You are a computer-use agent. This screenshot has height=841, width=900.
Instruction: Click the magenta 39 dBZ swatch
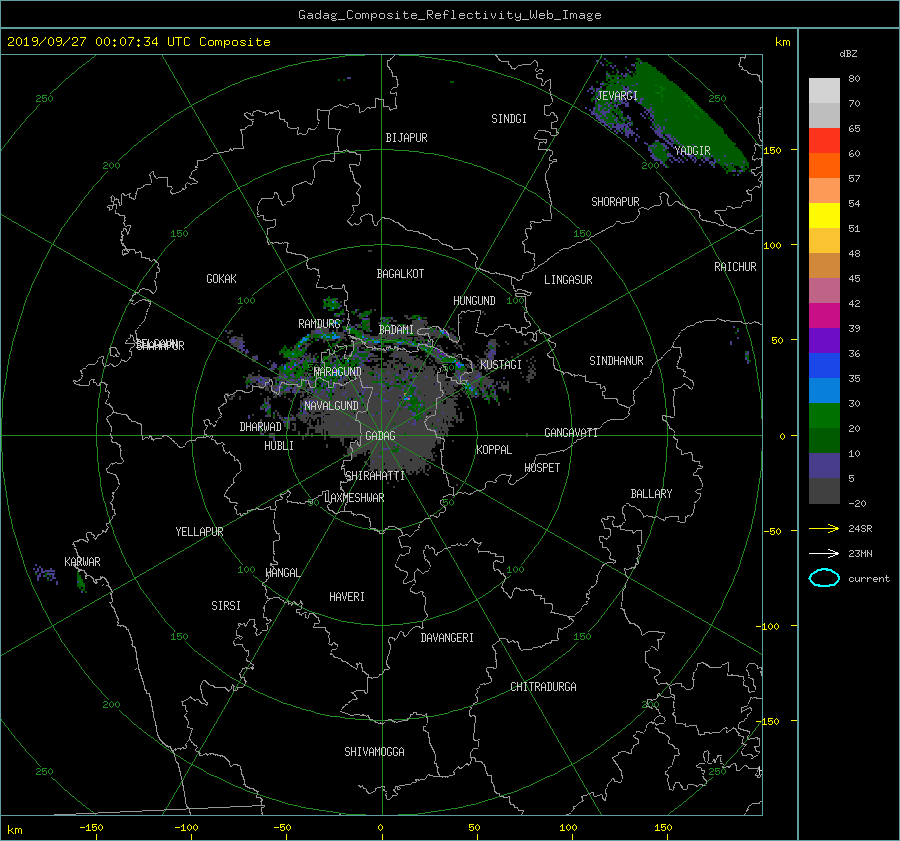pos(824,316)
